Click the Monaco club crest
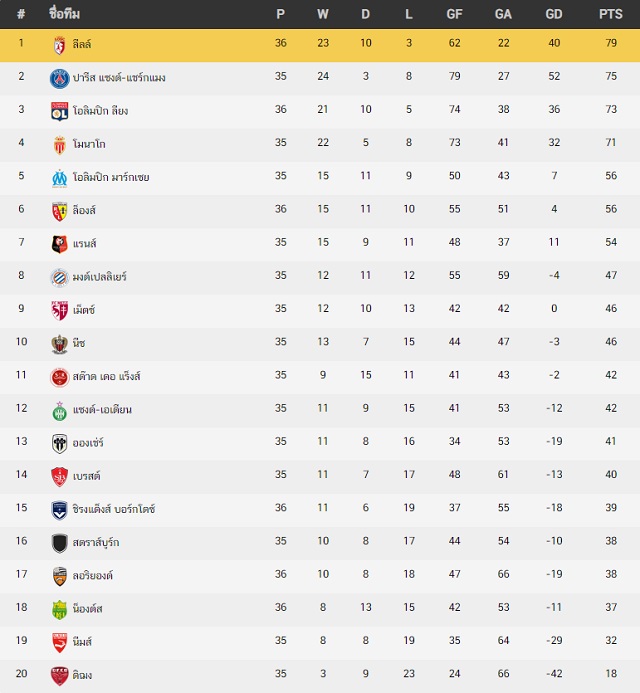 60,145
